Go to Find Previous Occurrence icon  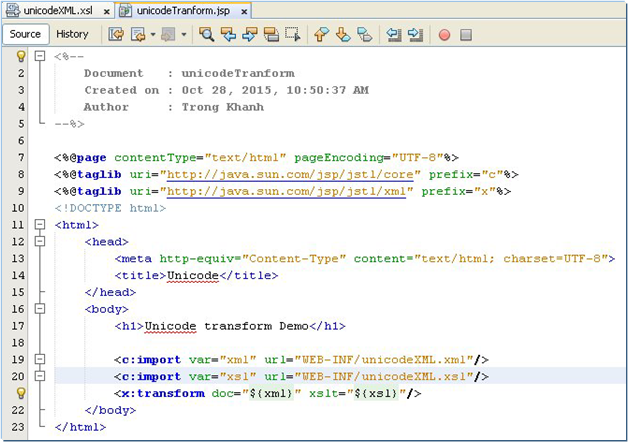point(228,34)
